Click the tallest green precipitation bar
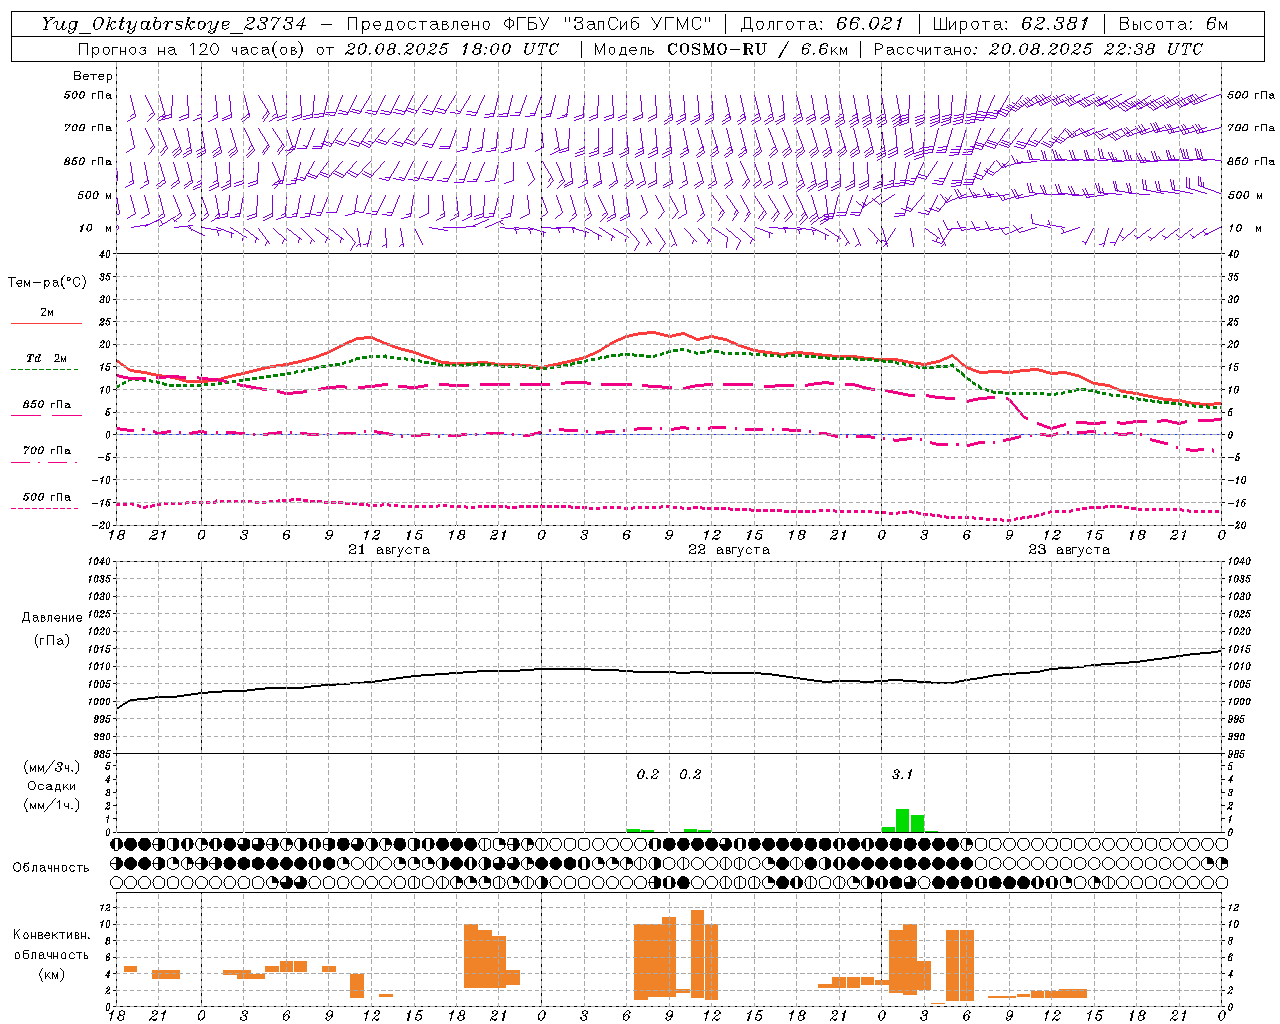 [x=902, y=820]
